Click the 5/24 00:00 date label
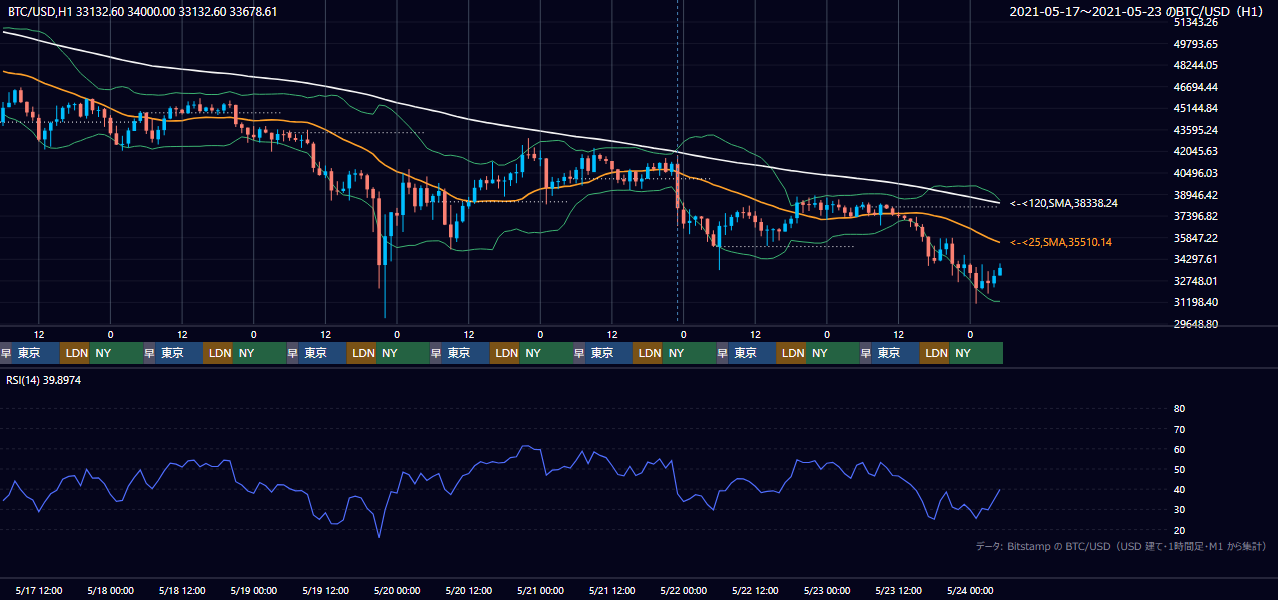The height and width of the screenshot is (600, 1278). coord(972,590)
